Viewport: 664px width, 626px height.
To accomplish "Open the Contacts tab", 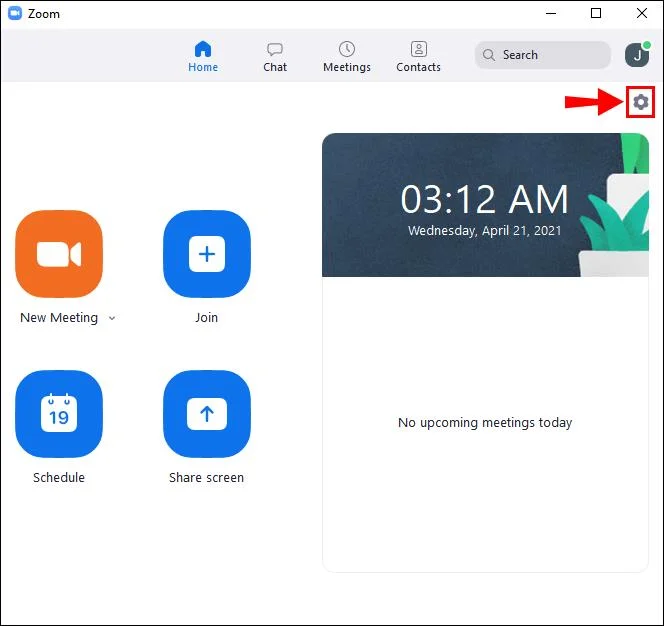I will click(418, 57).
